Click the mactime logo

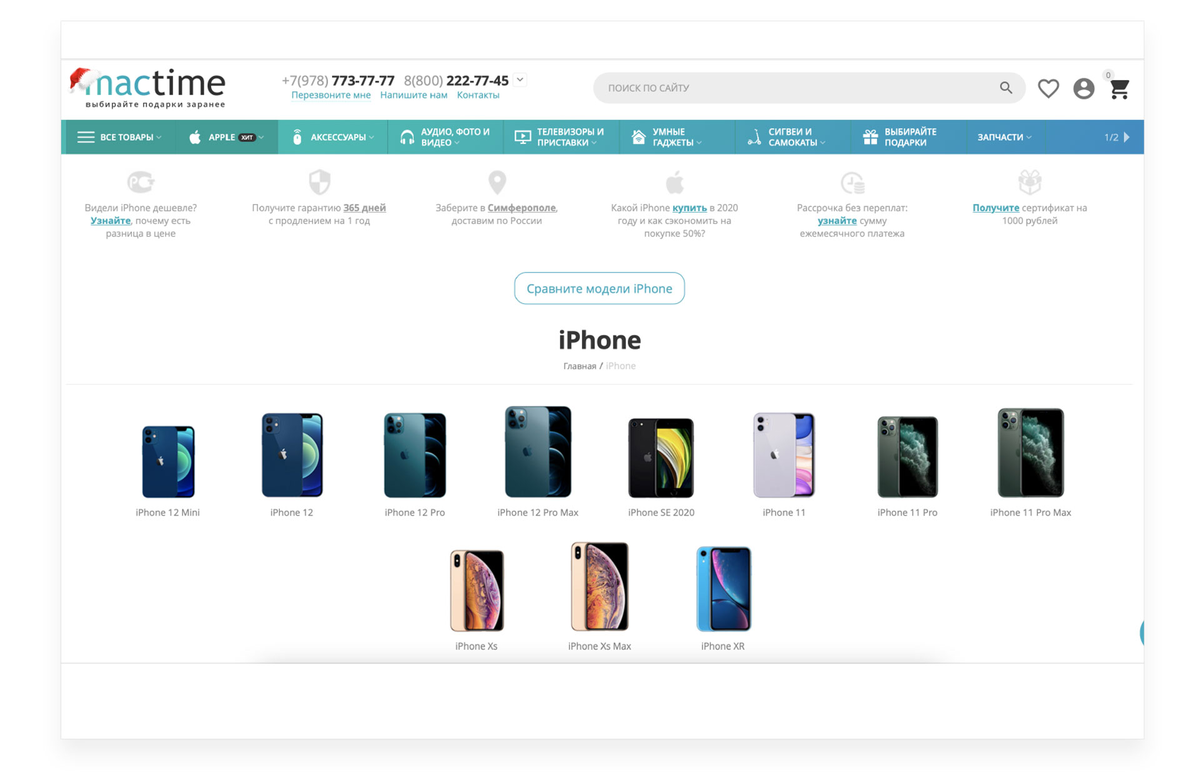pos(148,88)
